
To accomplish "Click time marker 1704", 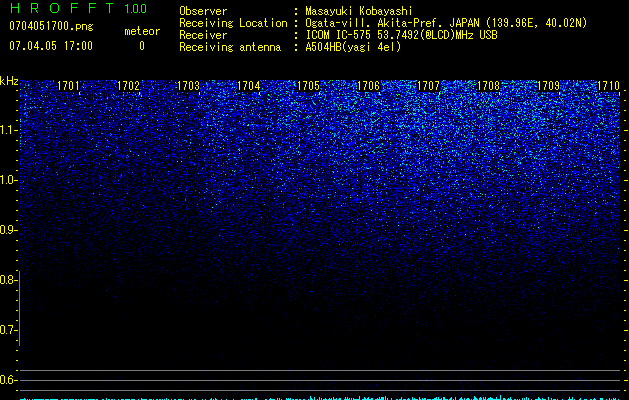I will pos(248,86).
